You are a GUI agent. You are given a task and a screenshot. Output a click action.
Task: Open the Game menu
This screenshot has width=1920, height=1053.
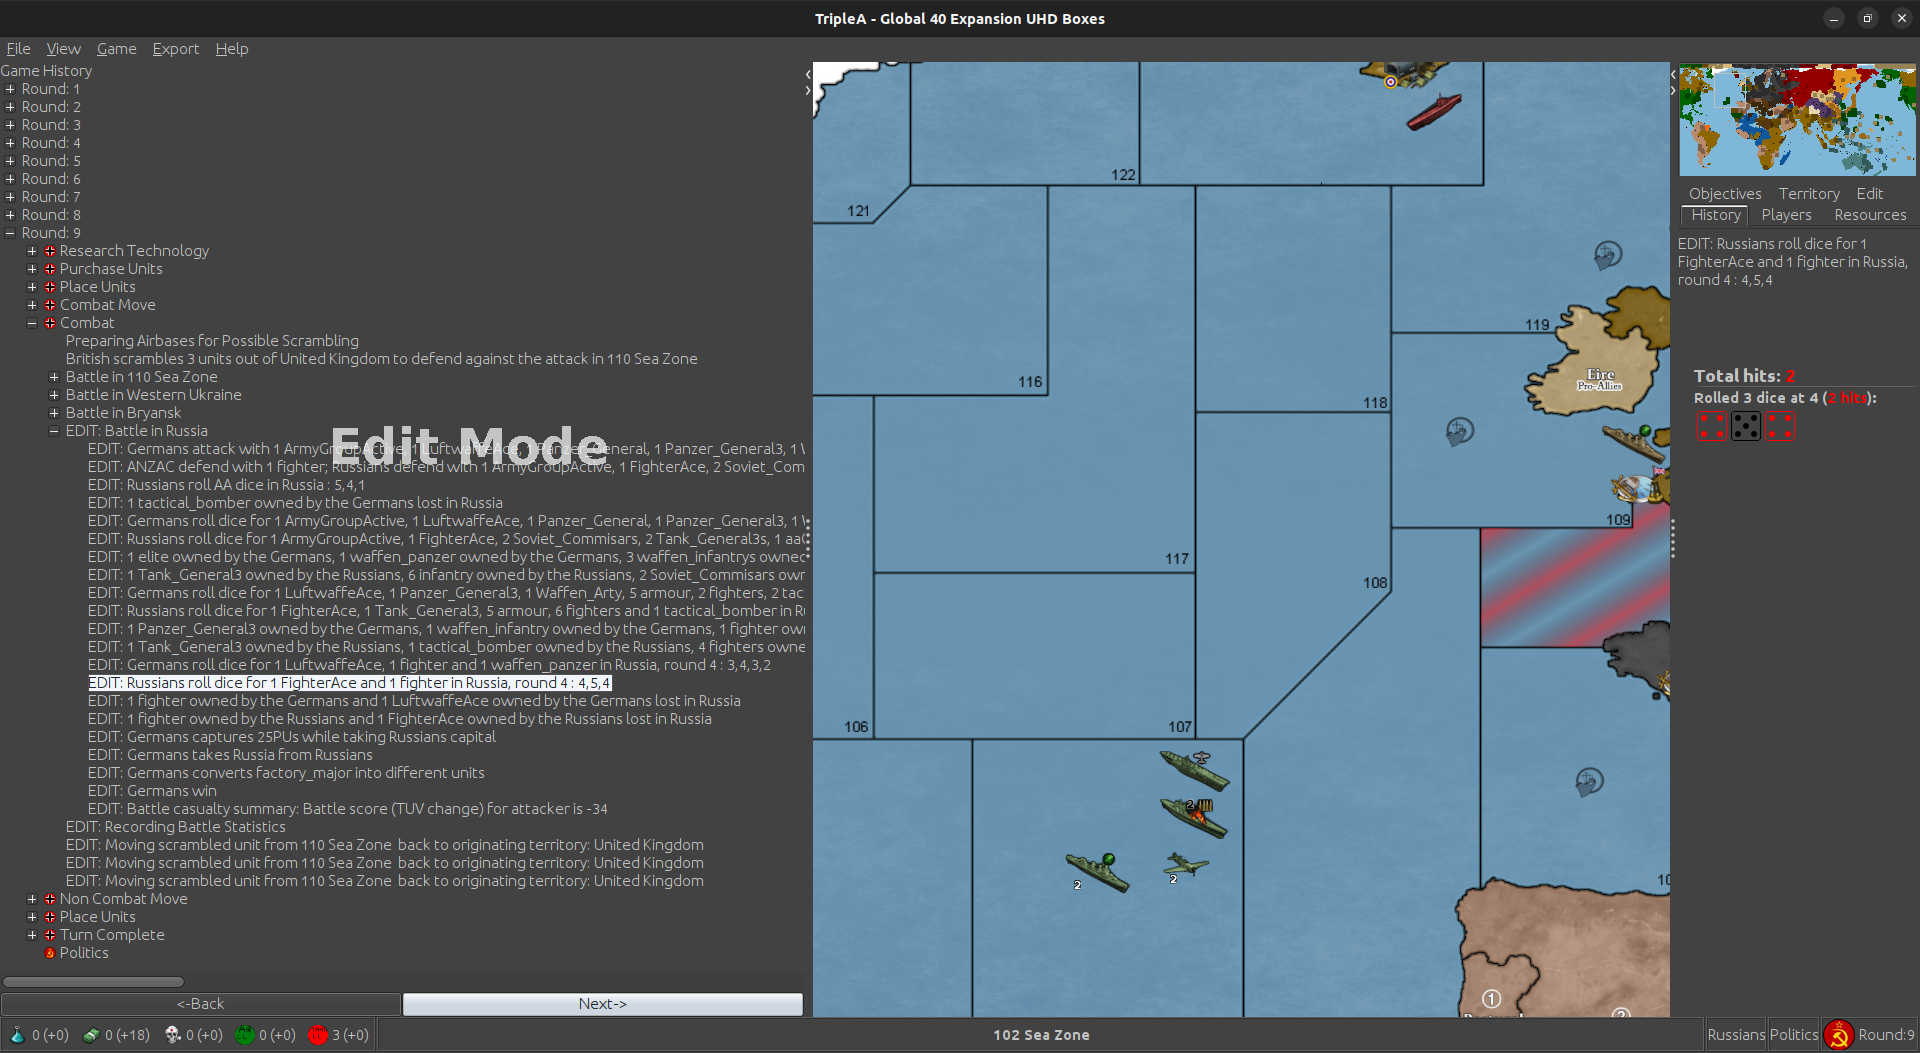pyautogui.click(x=116, y=49)
